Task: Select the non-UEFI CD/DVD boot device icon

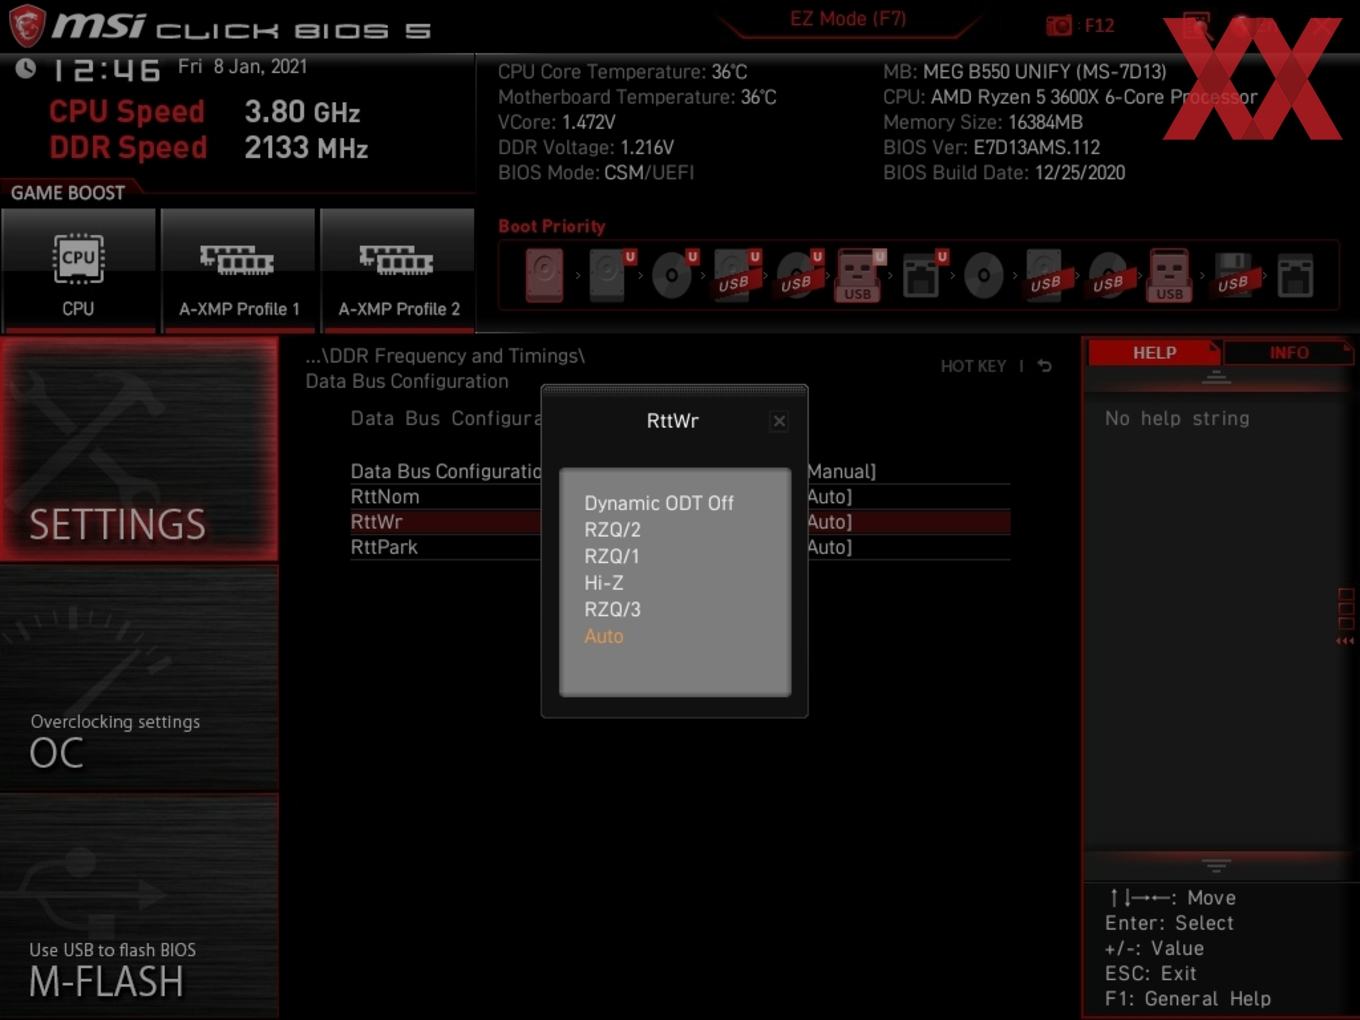Action: coord(984,275)
